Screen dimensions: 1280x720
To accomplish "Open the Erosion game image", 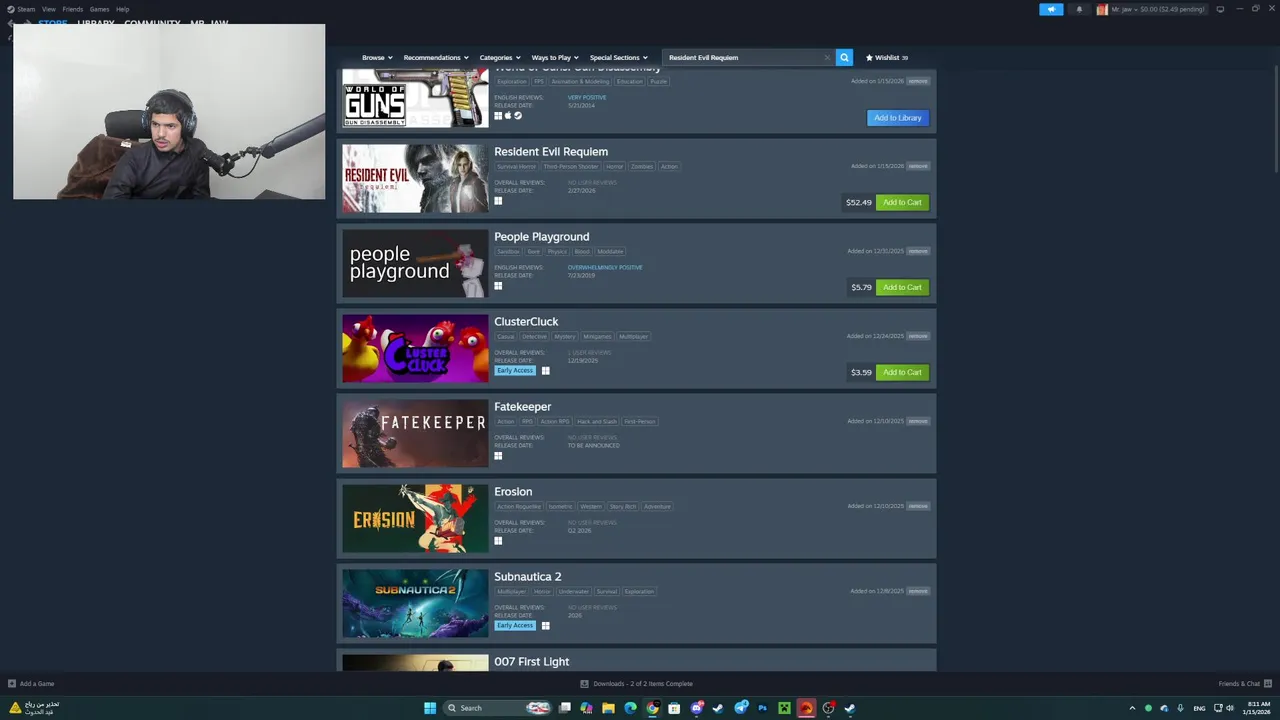I will coord(415,518).
